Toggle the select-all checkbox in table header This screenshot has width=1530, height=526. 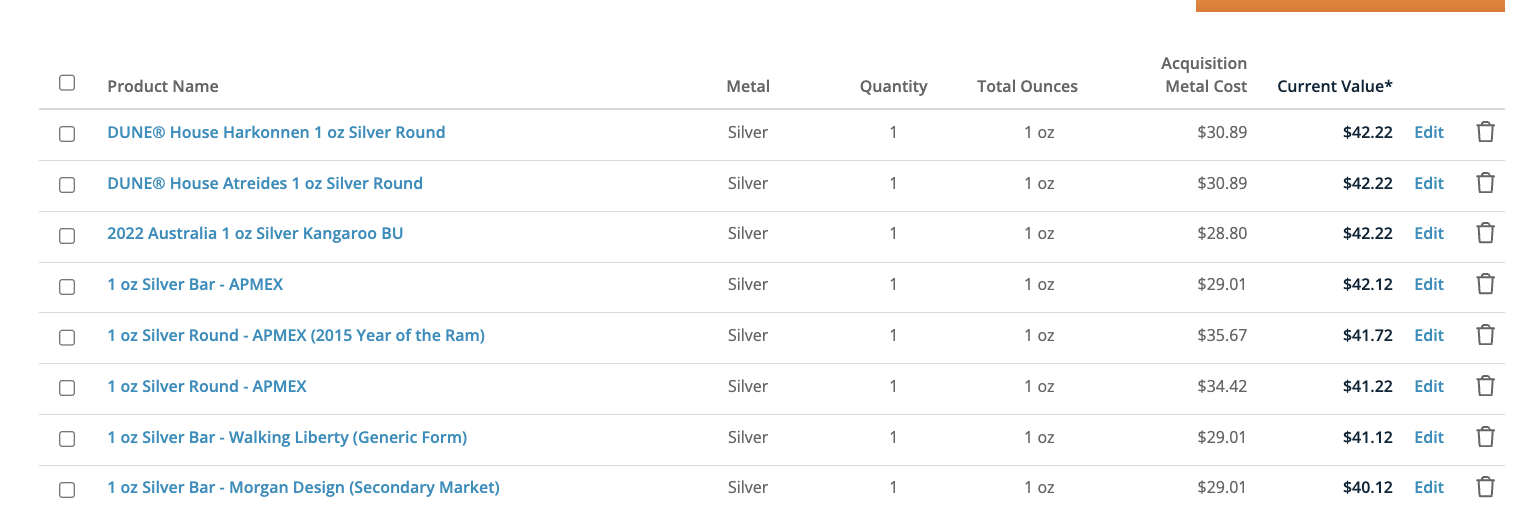(x=67, y=83)
